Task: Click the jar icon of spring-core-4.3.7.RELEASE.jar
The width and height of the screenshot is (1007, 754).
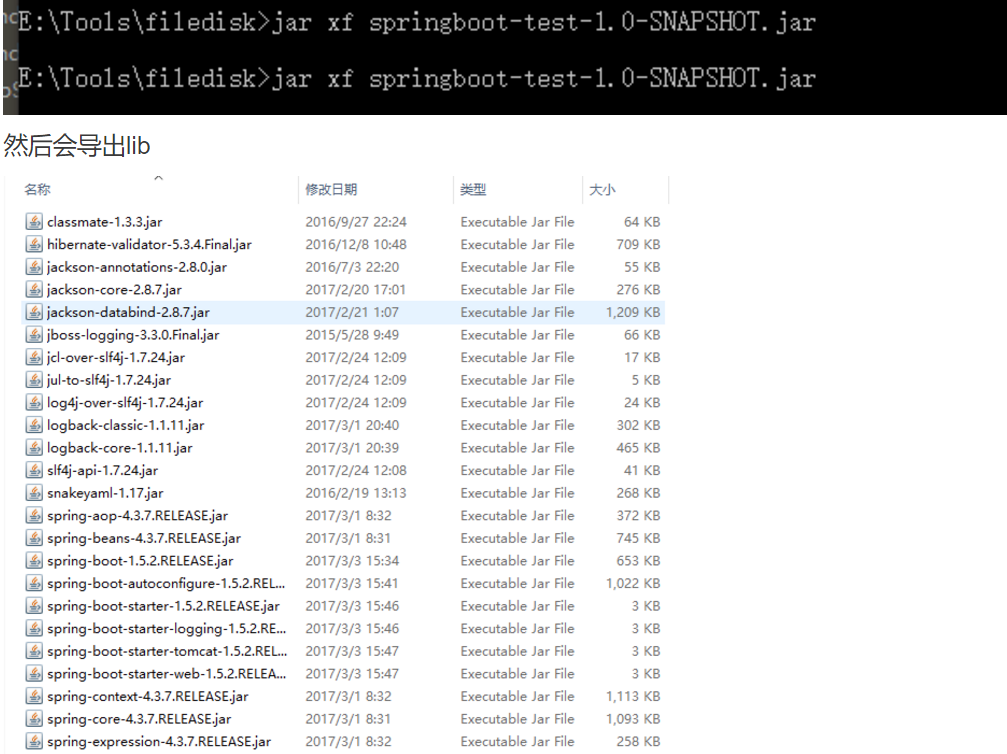Action: pyautogui.click(x=34, y=719)
